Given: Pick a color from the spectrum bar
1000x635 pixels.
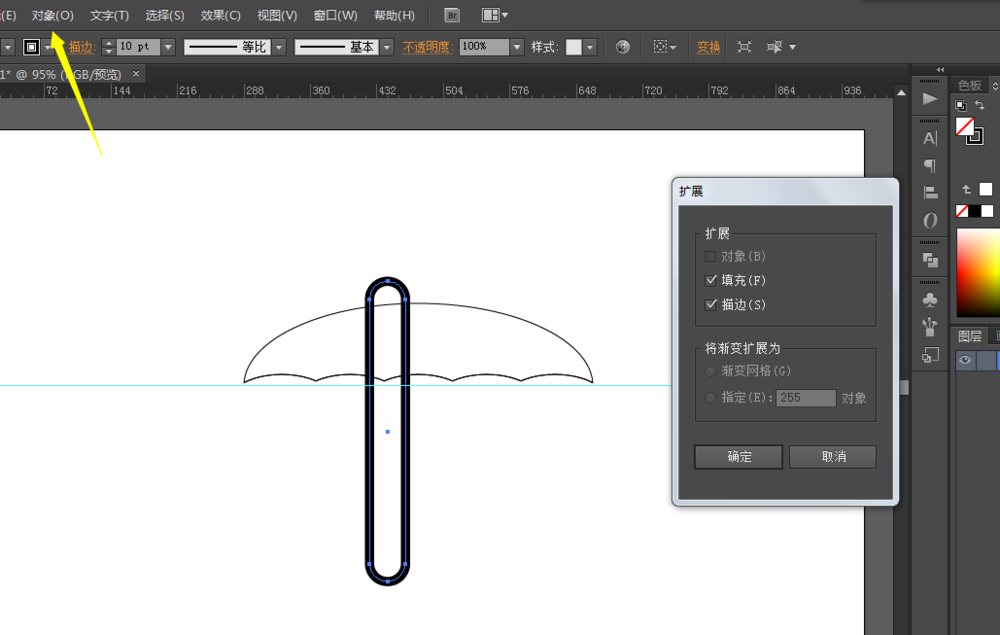Looking at the screenshot, I should coord(978,270).
